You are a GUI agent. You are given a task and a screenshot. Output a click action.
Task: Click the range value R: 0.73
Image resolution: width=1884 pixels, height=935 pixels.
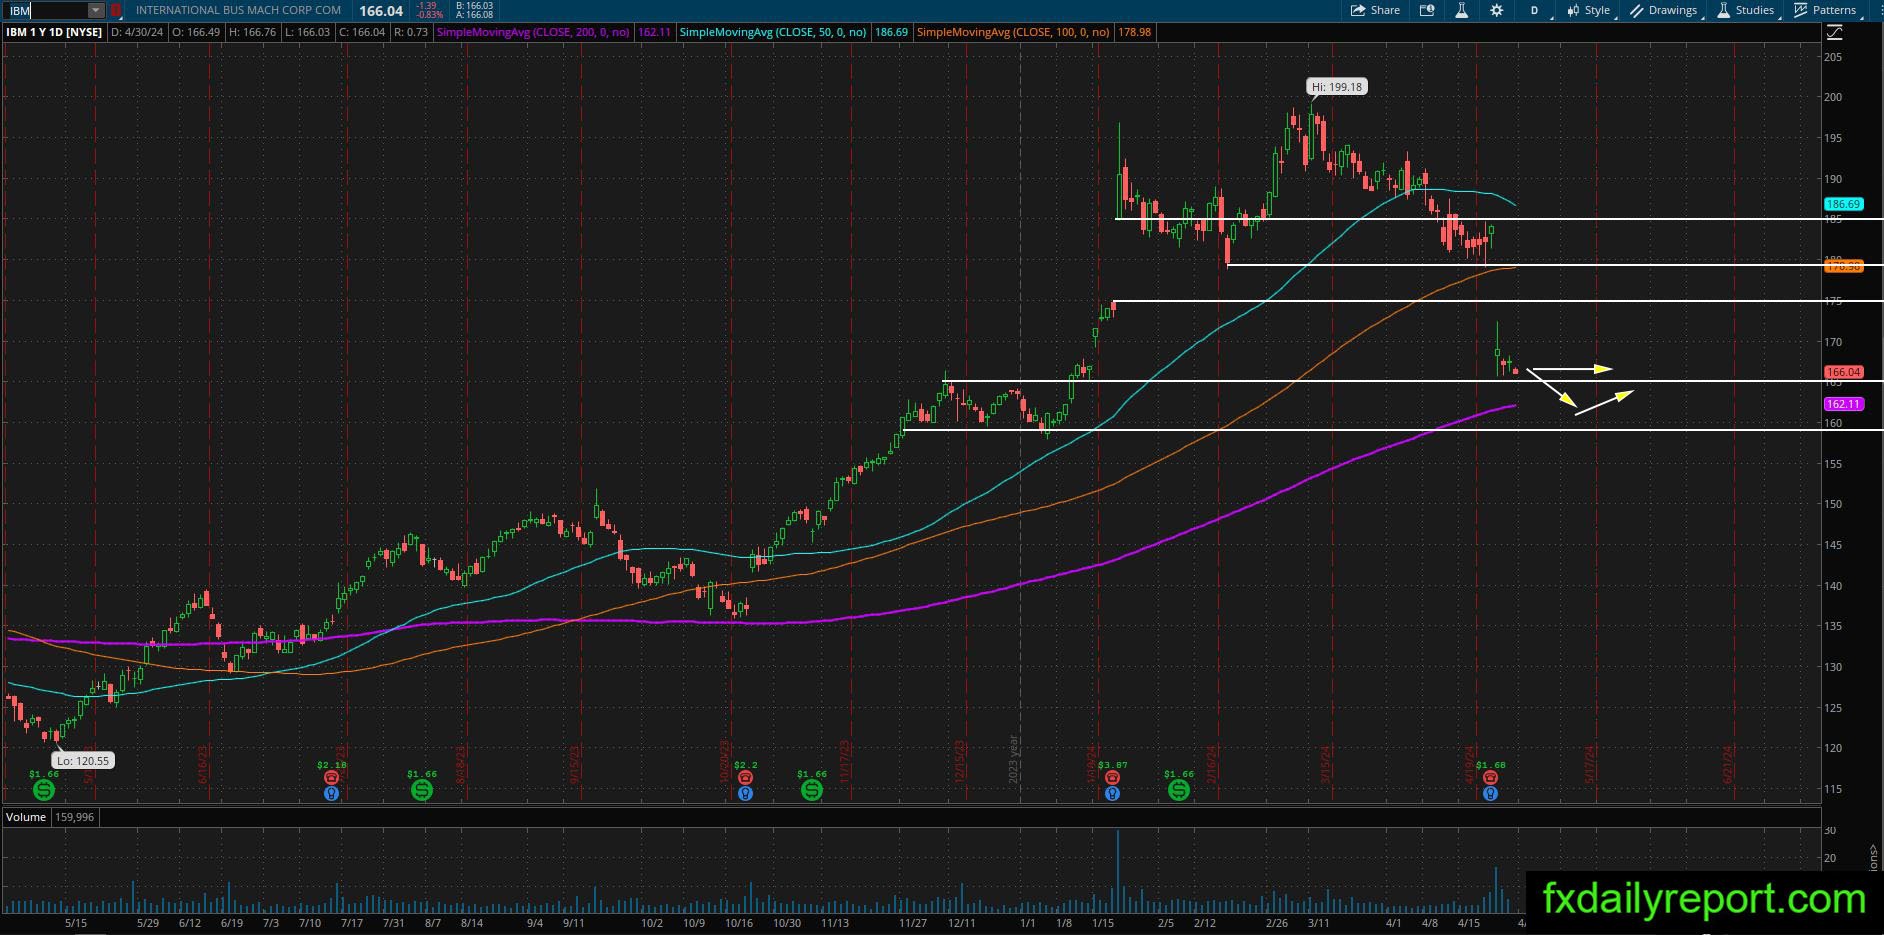(411, 32)
